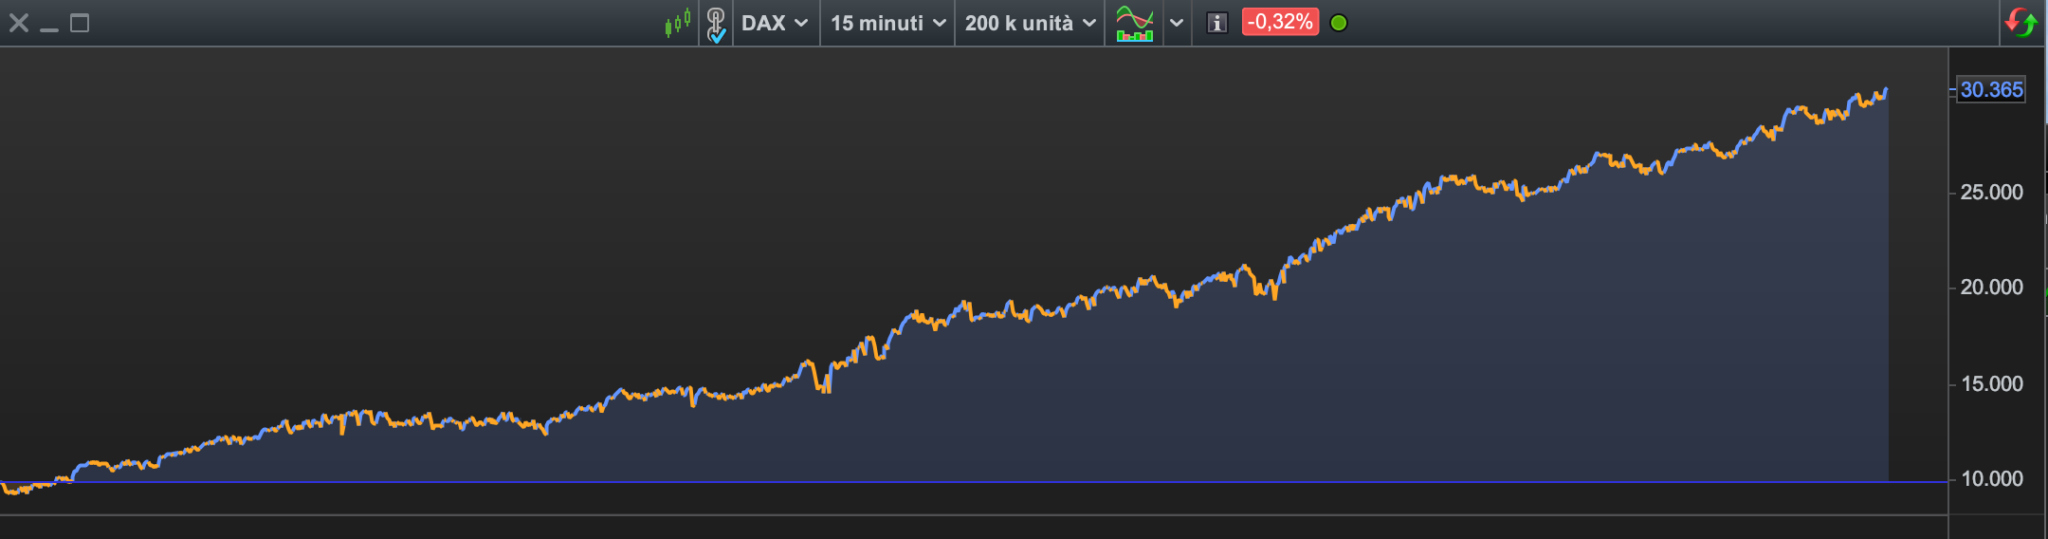This screenshot has height=539, width=2048.
Task: Toggle the chart link chain icon
Action: pos(716,23)
